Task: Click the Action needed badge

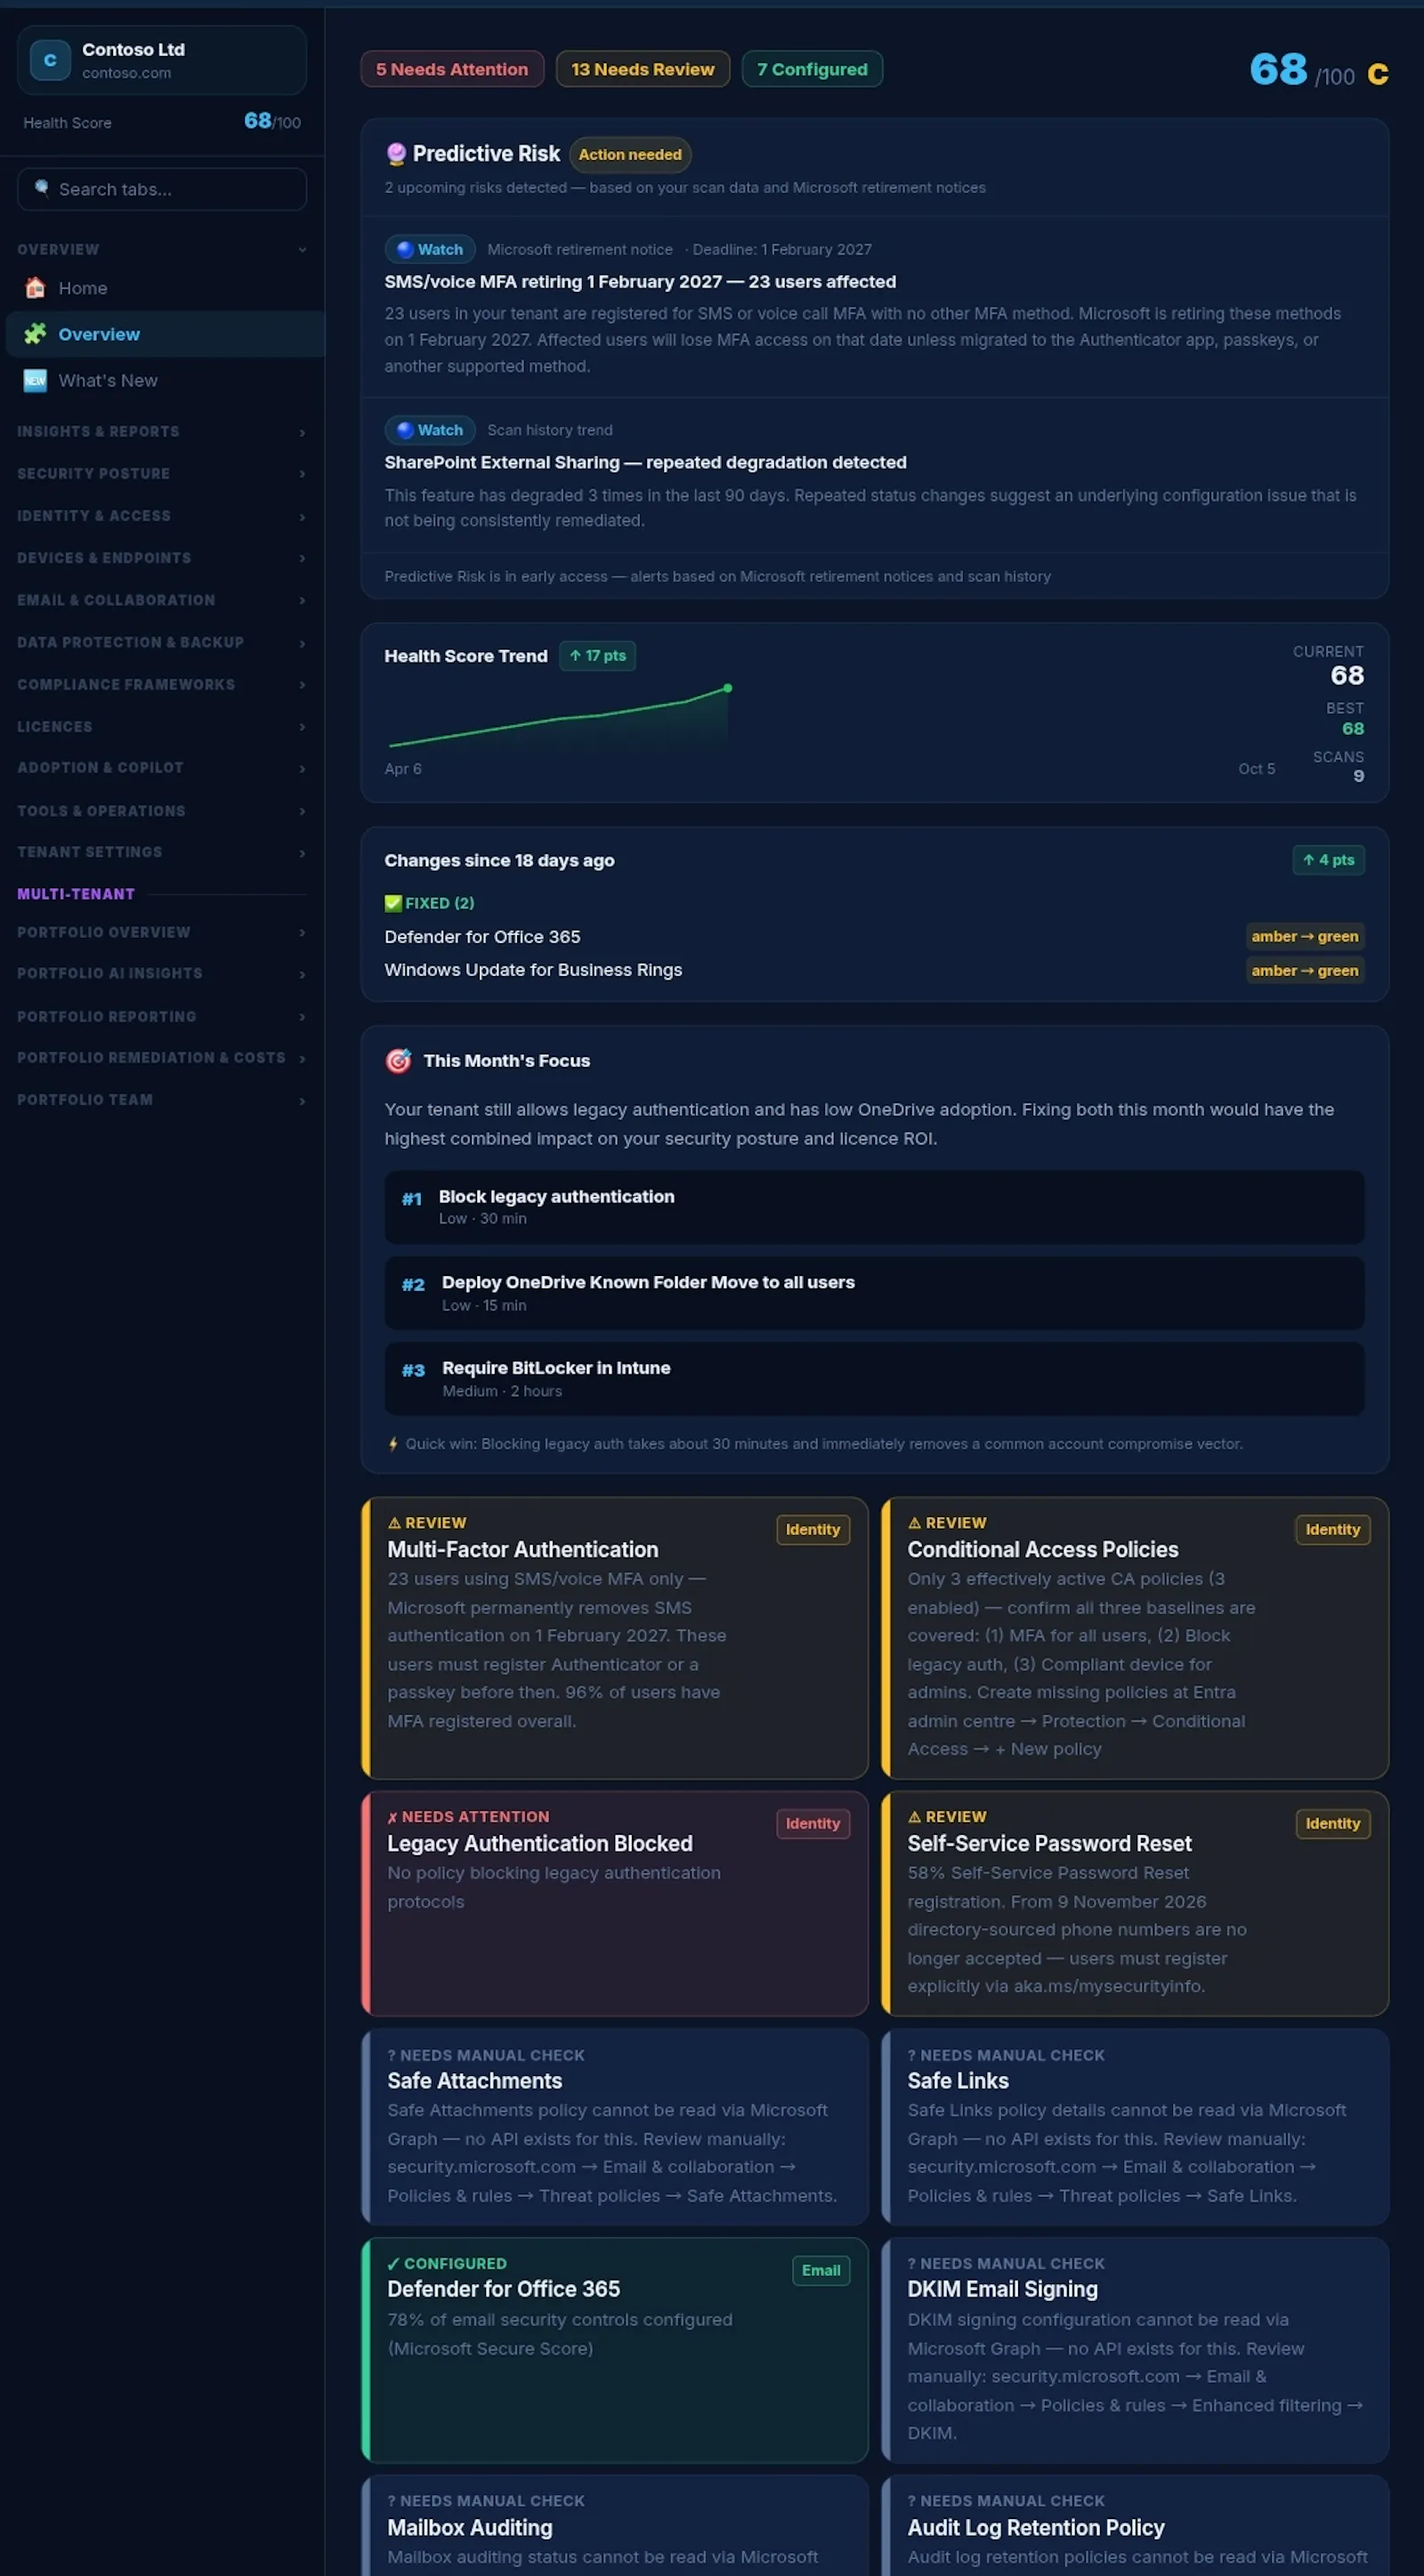Action: pyautogui.click(x=630, y=154)
